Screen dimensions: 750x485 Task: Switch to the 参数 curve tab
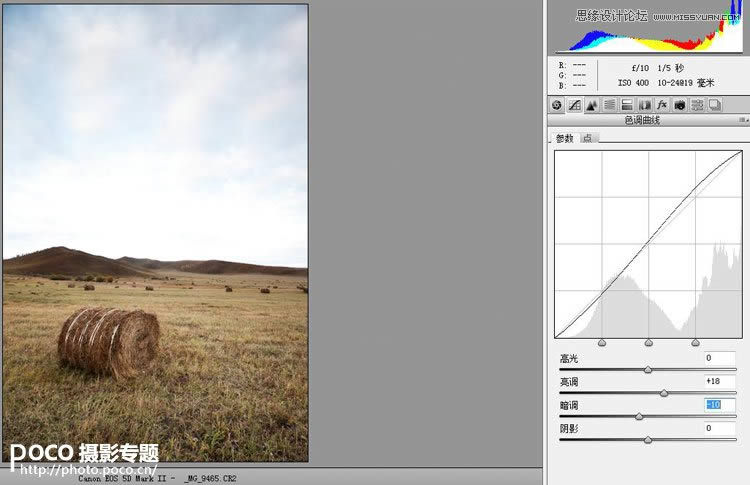pos(565,138)
